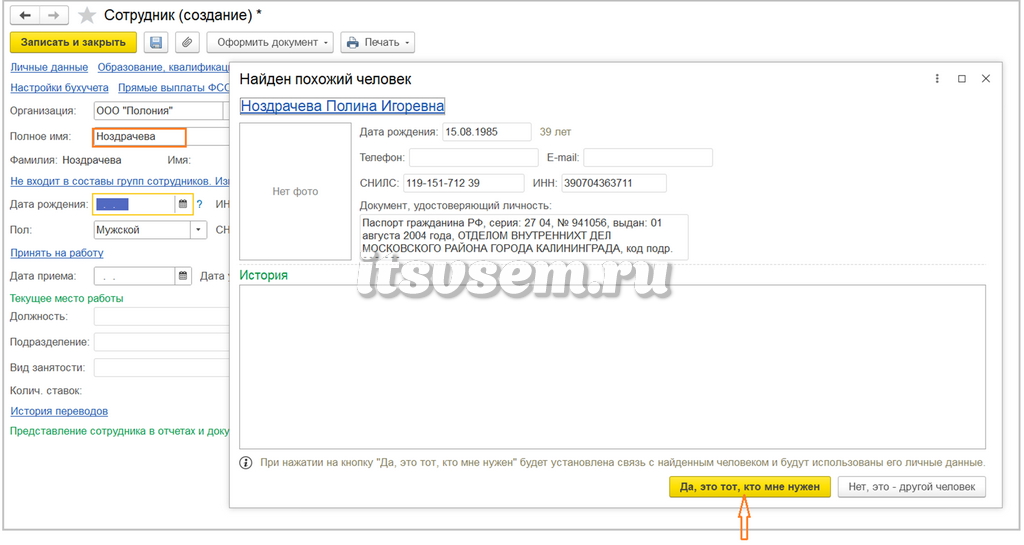Click the ИНН field 390704363711
Screen dimensions: 1024x545
614,183
